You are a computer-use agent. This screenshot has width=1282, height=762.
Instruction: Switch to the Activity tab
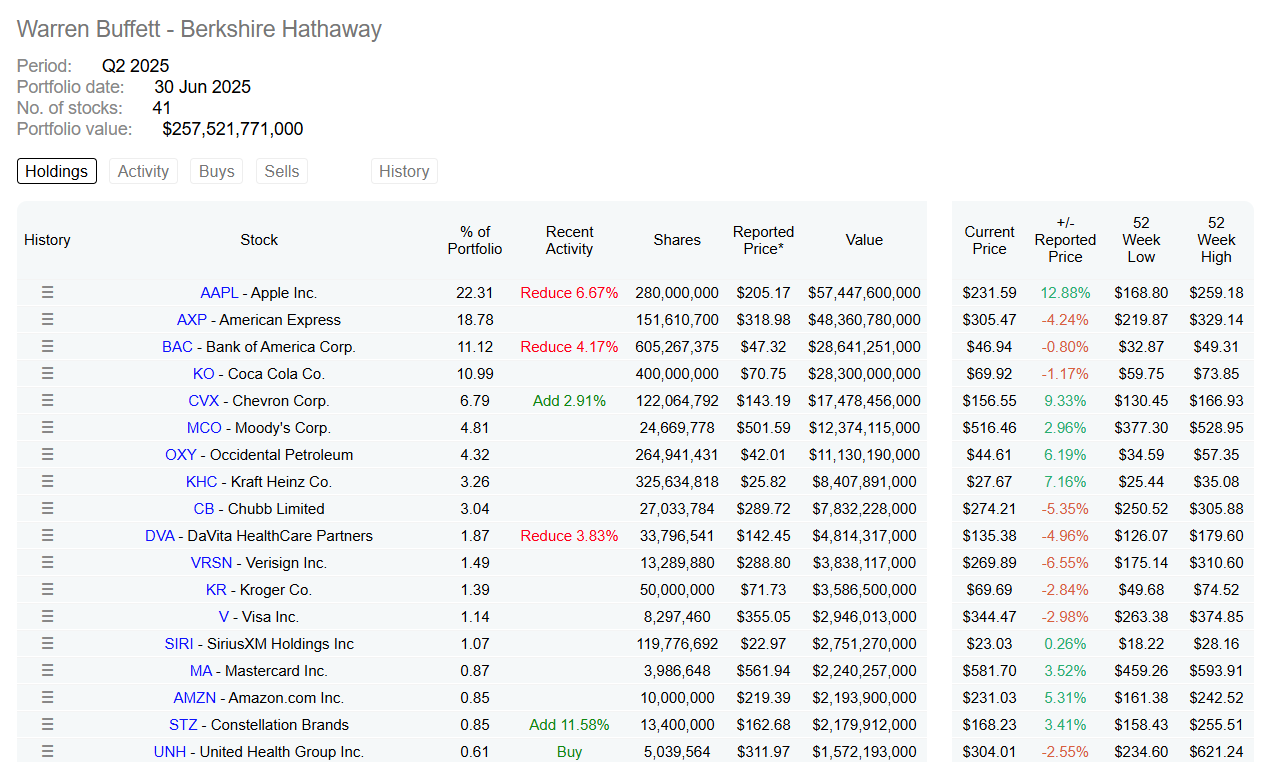pyautogui.click(x=143, y=171)
